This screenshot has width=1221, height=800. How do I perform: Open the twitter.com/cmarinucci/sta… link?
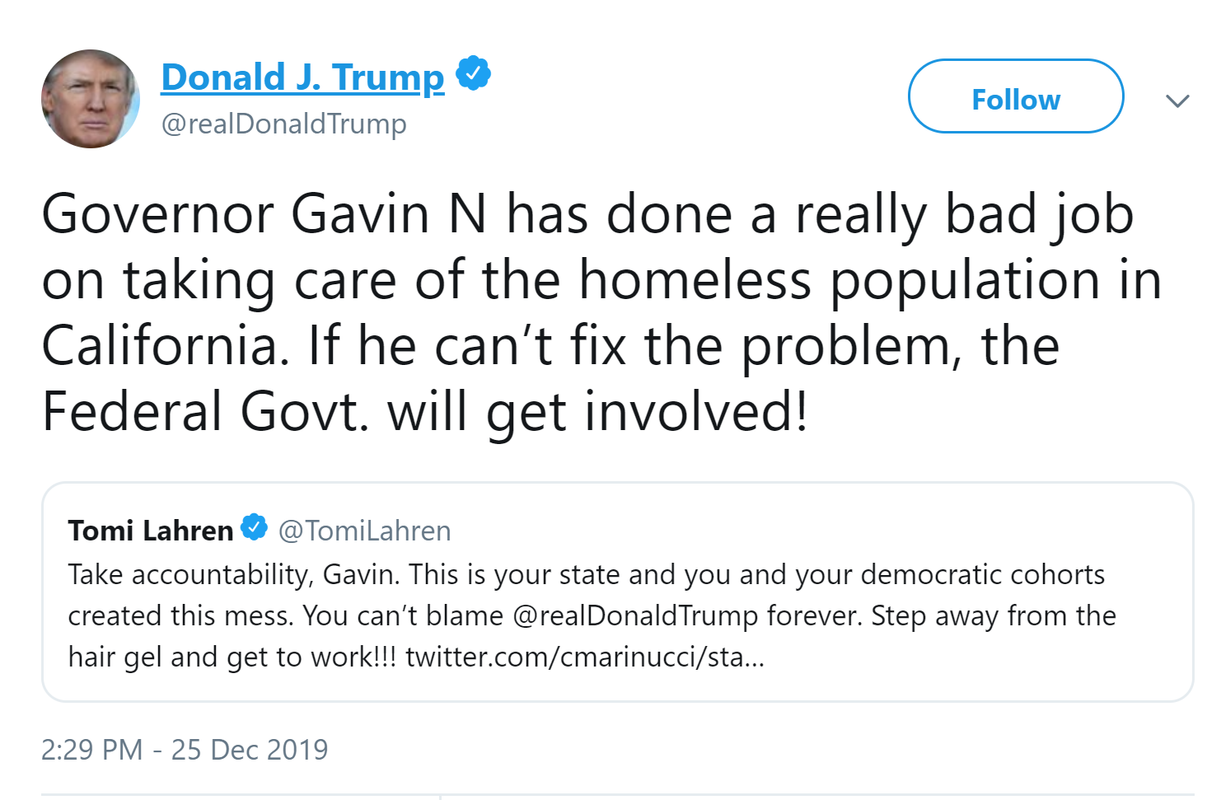coord(585,659)
